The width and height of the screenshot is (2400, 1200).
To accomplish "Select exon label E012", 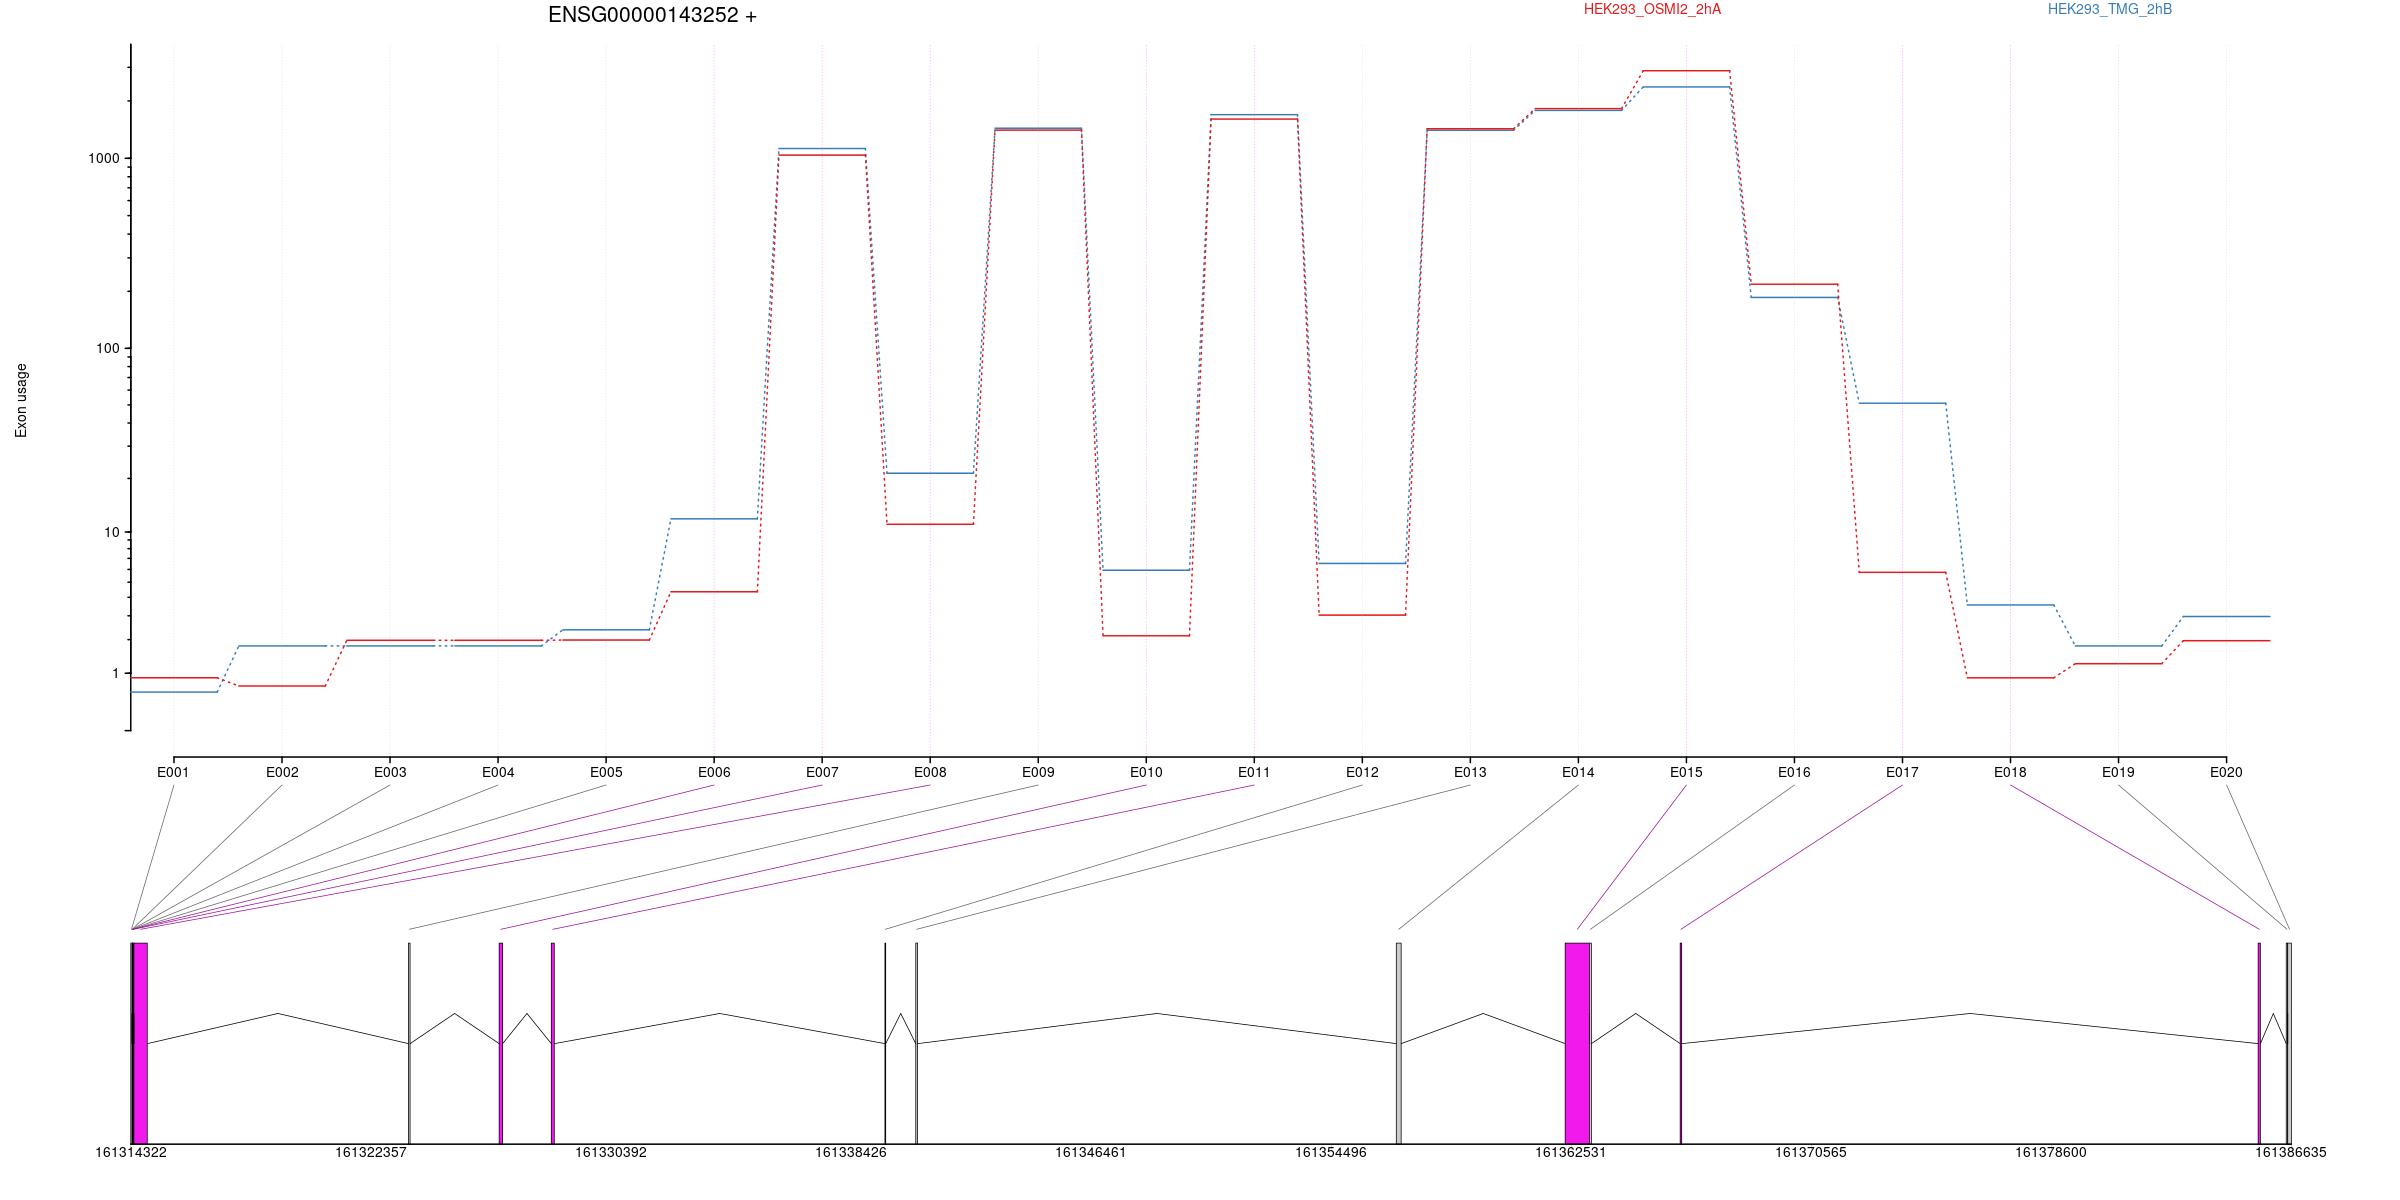I will [1362, 772].
